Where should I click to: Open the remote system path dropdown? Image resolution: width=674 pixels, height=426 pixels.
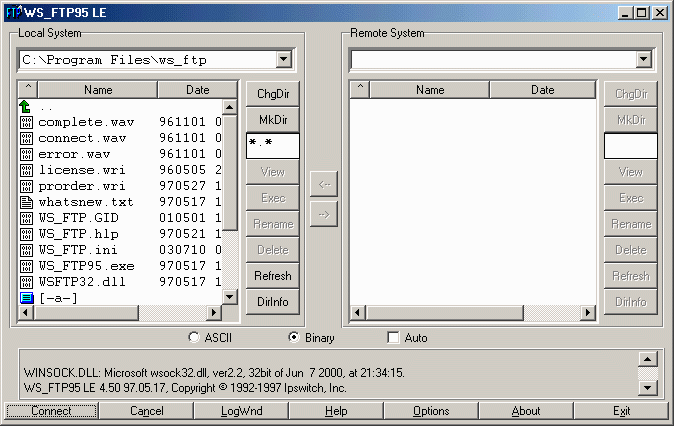tap(641, 60)
